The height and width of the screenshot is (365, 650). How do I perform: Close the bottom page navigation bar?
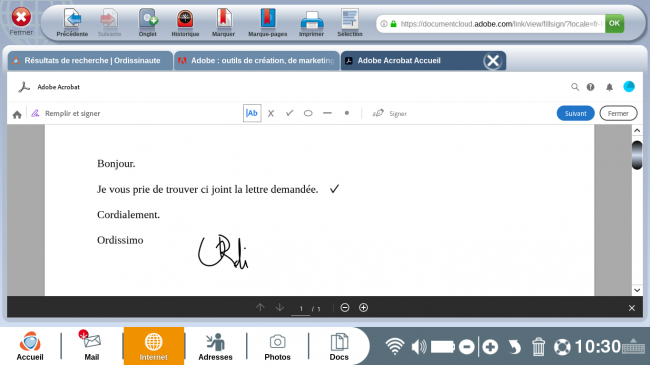631,308
